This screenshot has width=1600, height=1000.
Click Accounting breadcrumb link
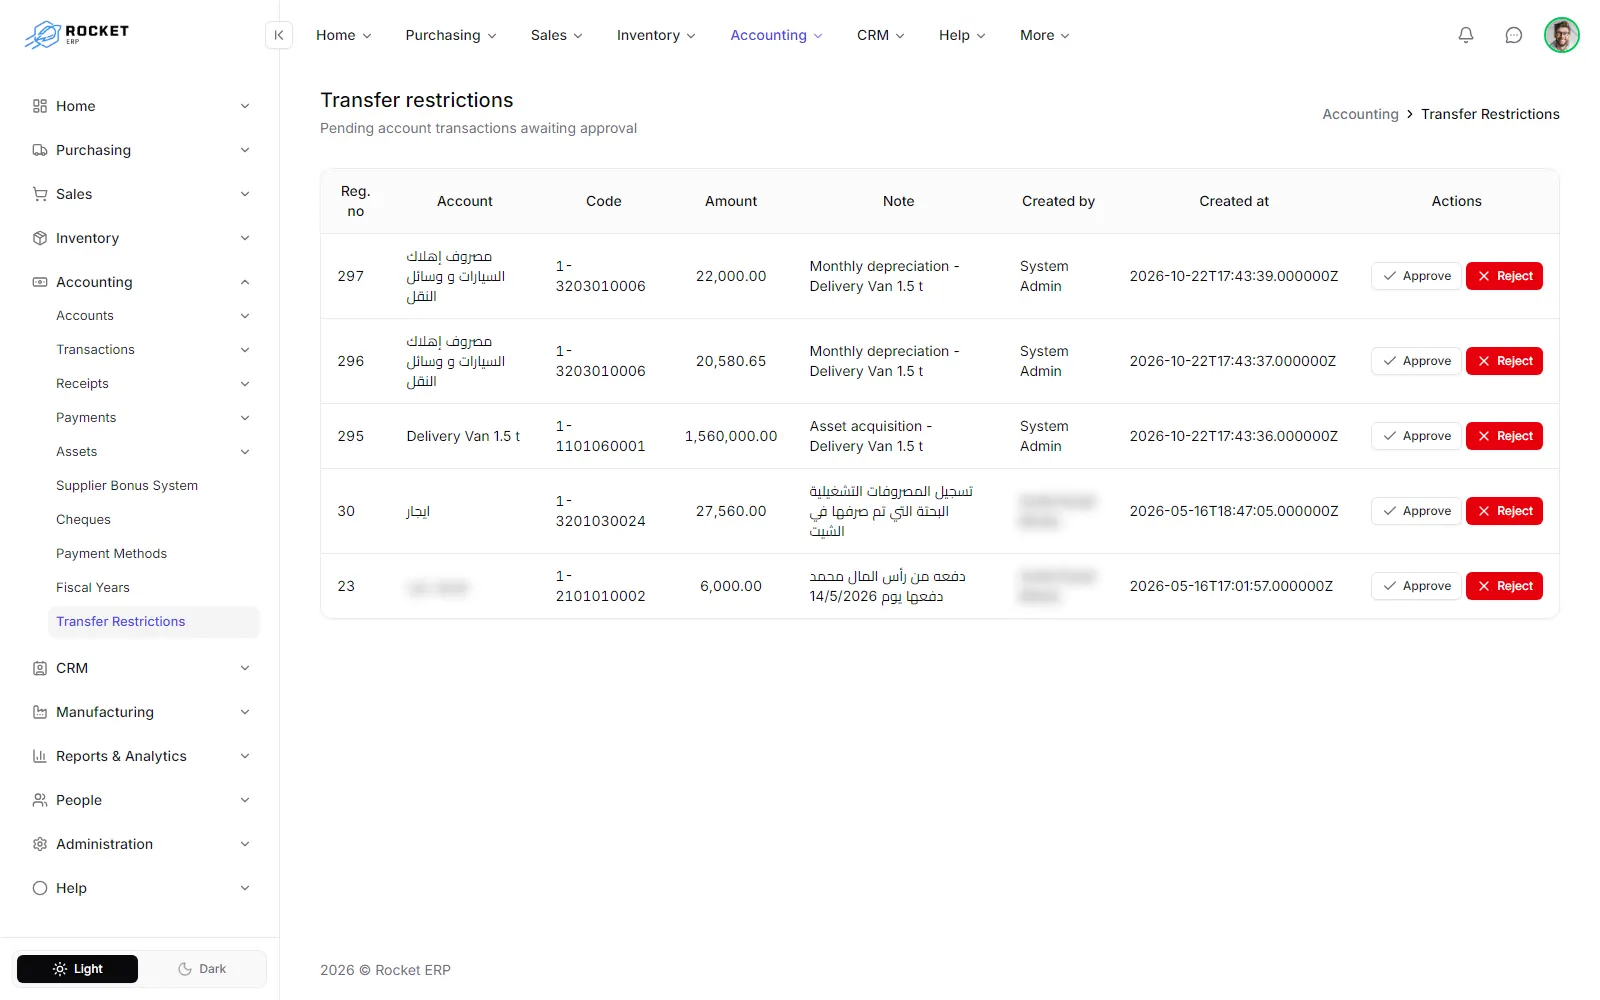(1360, 114)
